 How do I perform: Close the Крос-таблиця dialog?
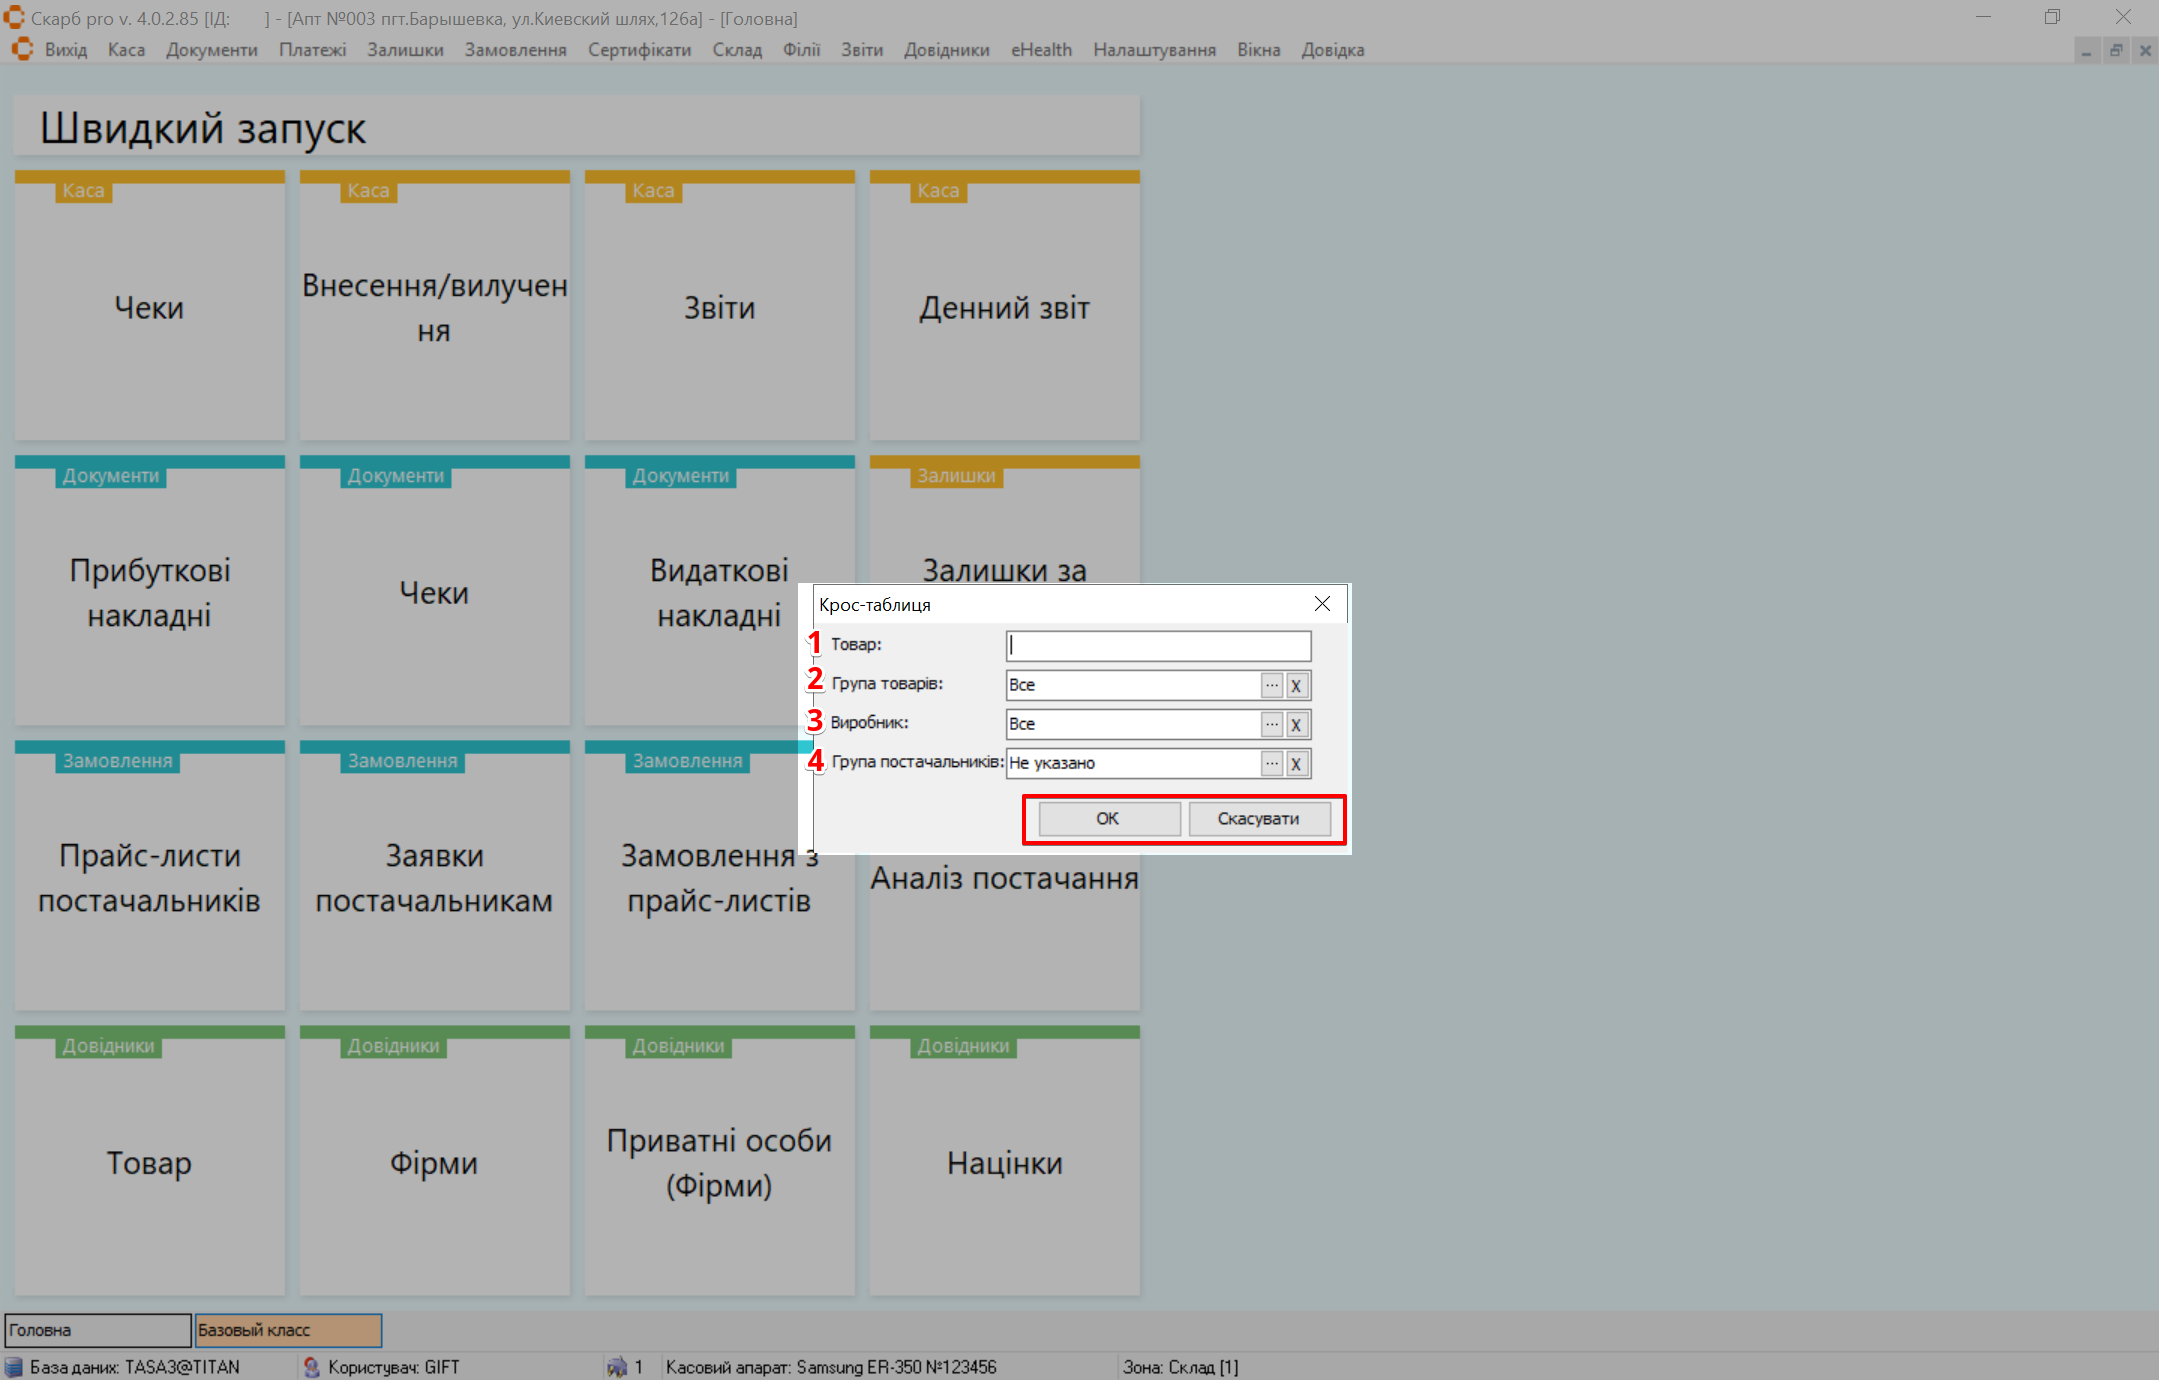1322,604
